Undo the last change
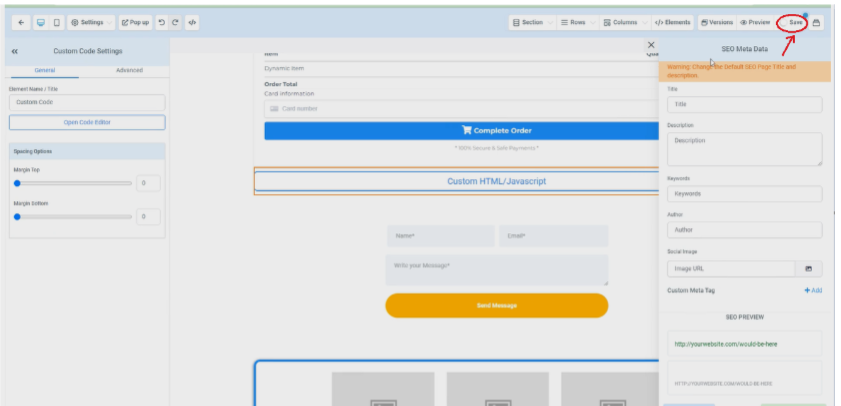This screenshot has height=406, width=841. (162, 22)
